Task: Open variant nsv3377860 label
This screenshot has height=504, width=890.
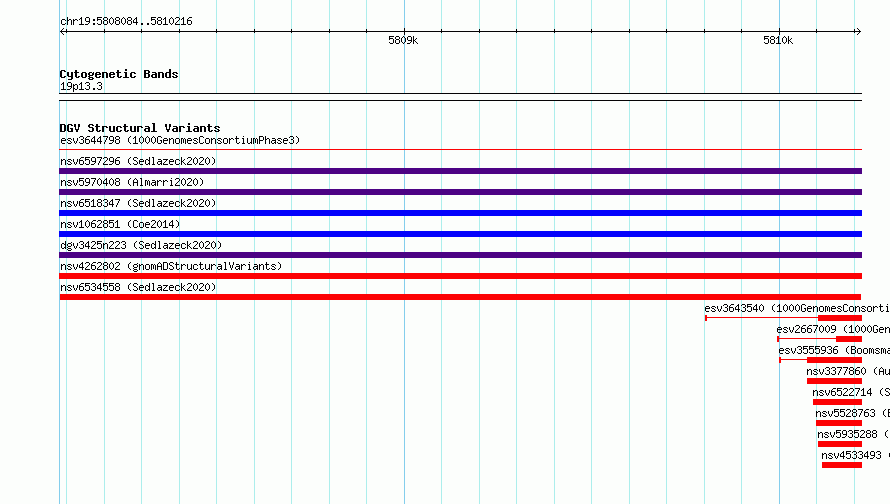Action: pyautogui.click(x=847, y=371)
